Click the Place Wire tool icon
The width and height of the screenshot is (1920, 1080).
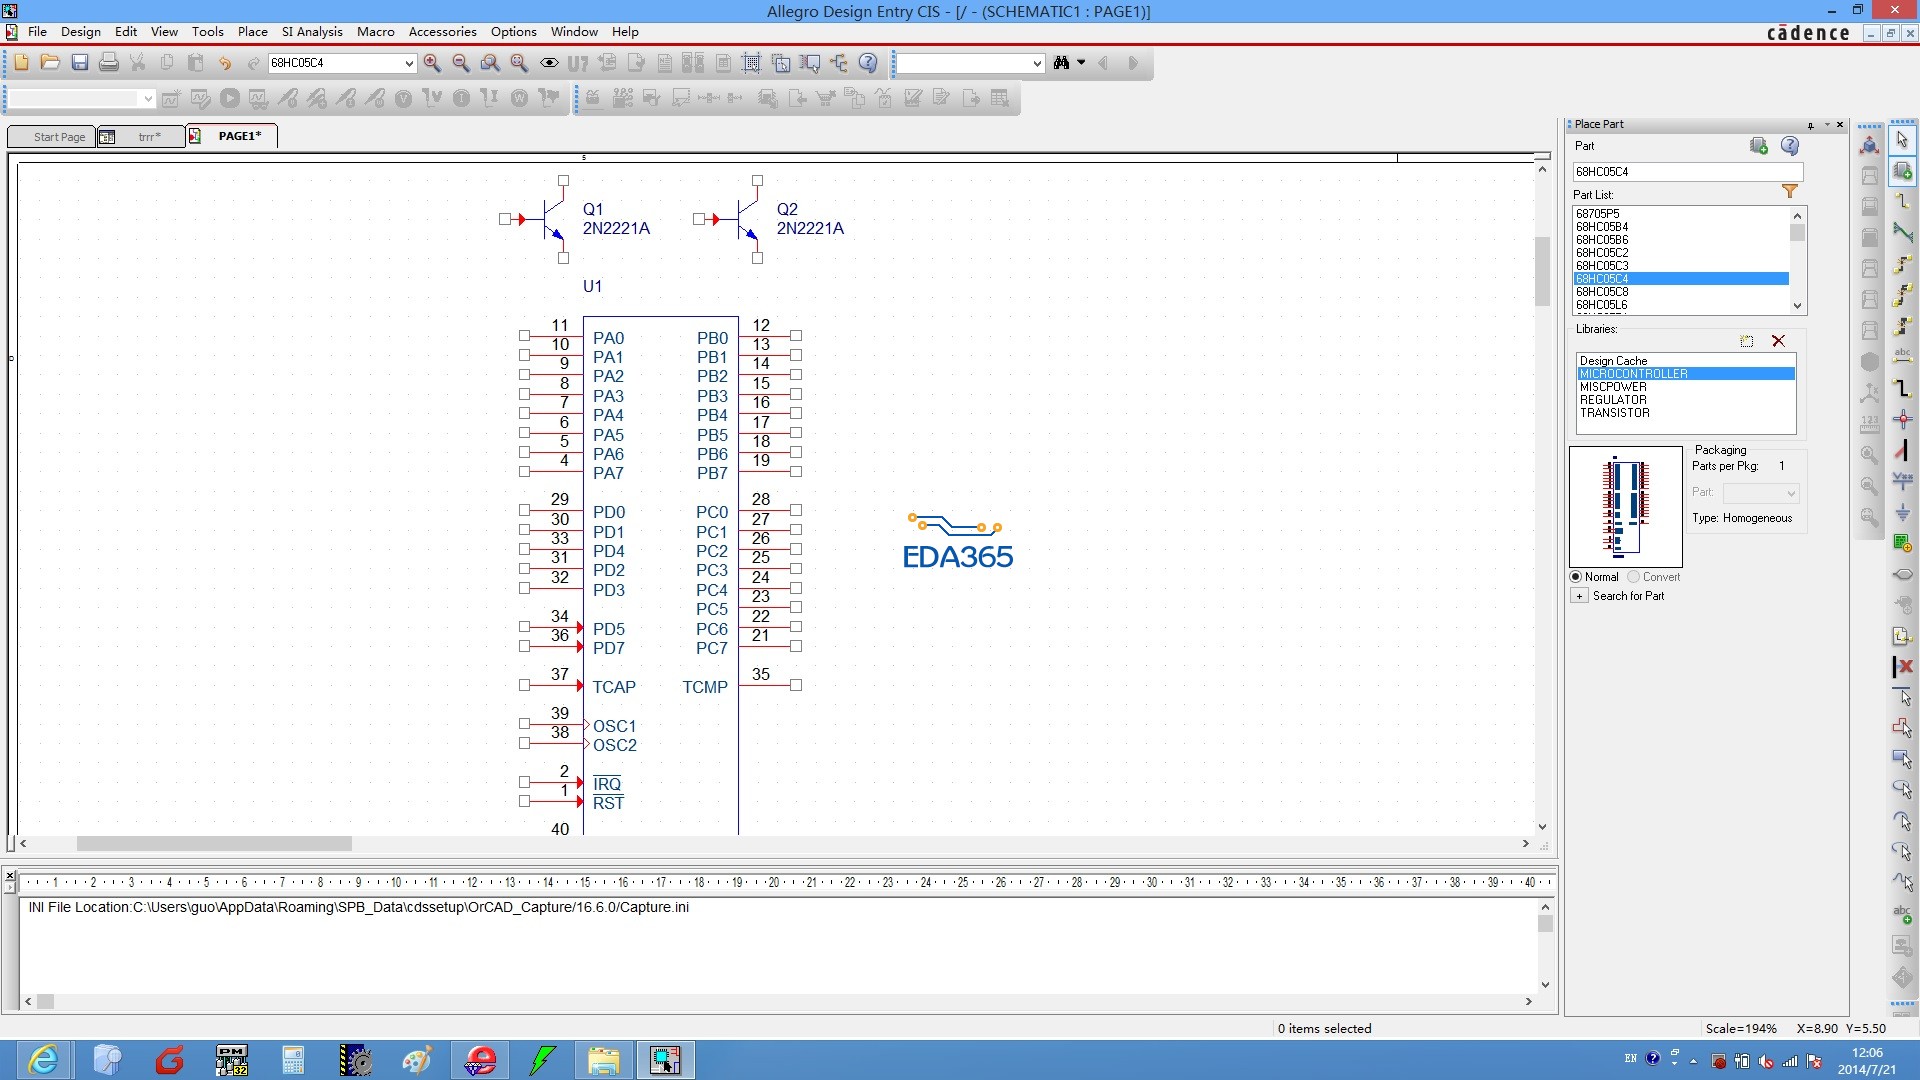point(1902,202)
